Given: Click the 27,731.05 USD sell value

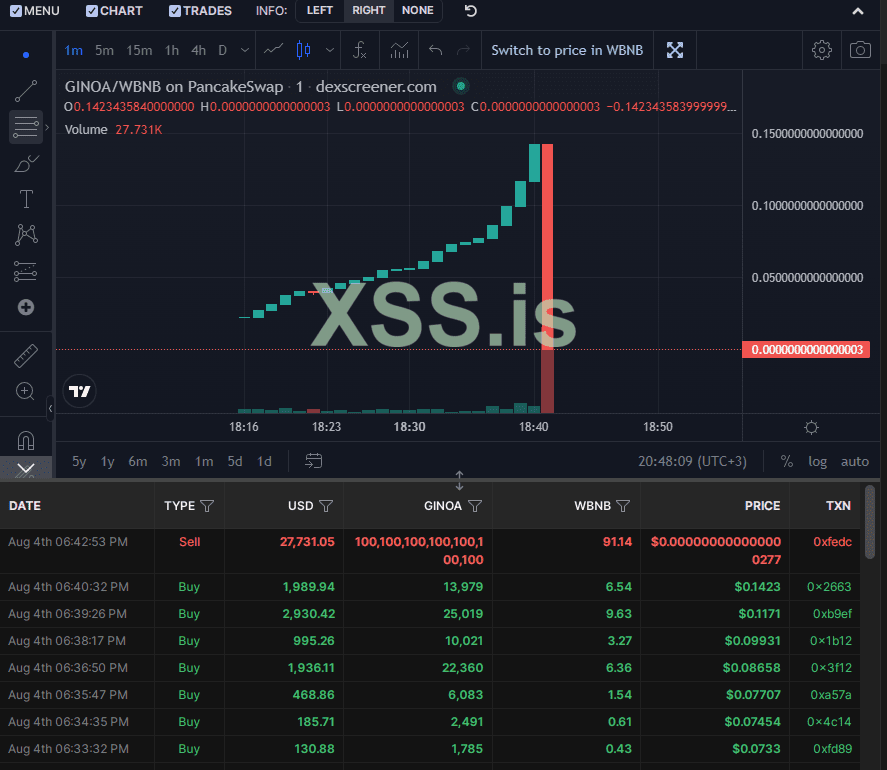Looking at the screenshot, I should point(307,541).
